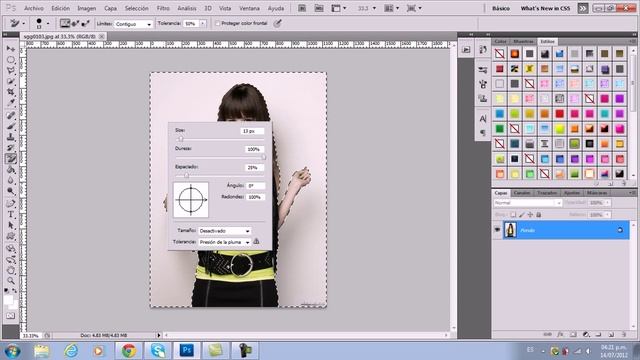The width and height of the screenshot is (640, 360).
Task: Open the Ventana menu
Action: [x=249, y=8]
